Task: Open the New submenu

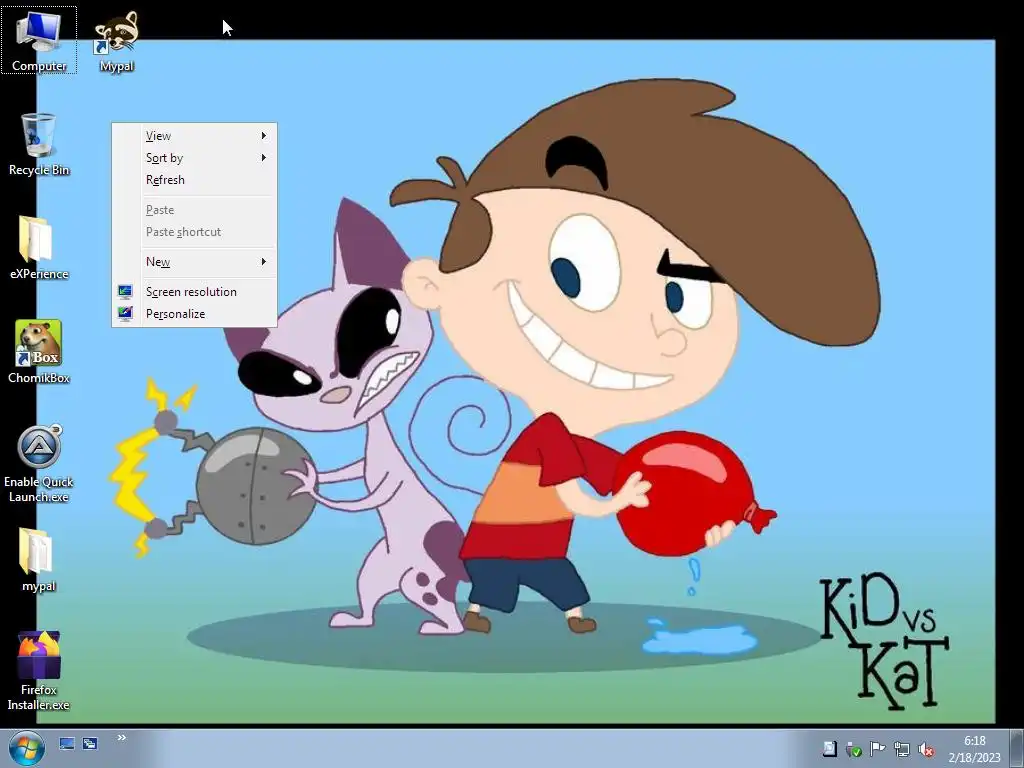Action: (195, 262)
